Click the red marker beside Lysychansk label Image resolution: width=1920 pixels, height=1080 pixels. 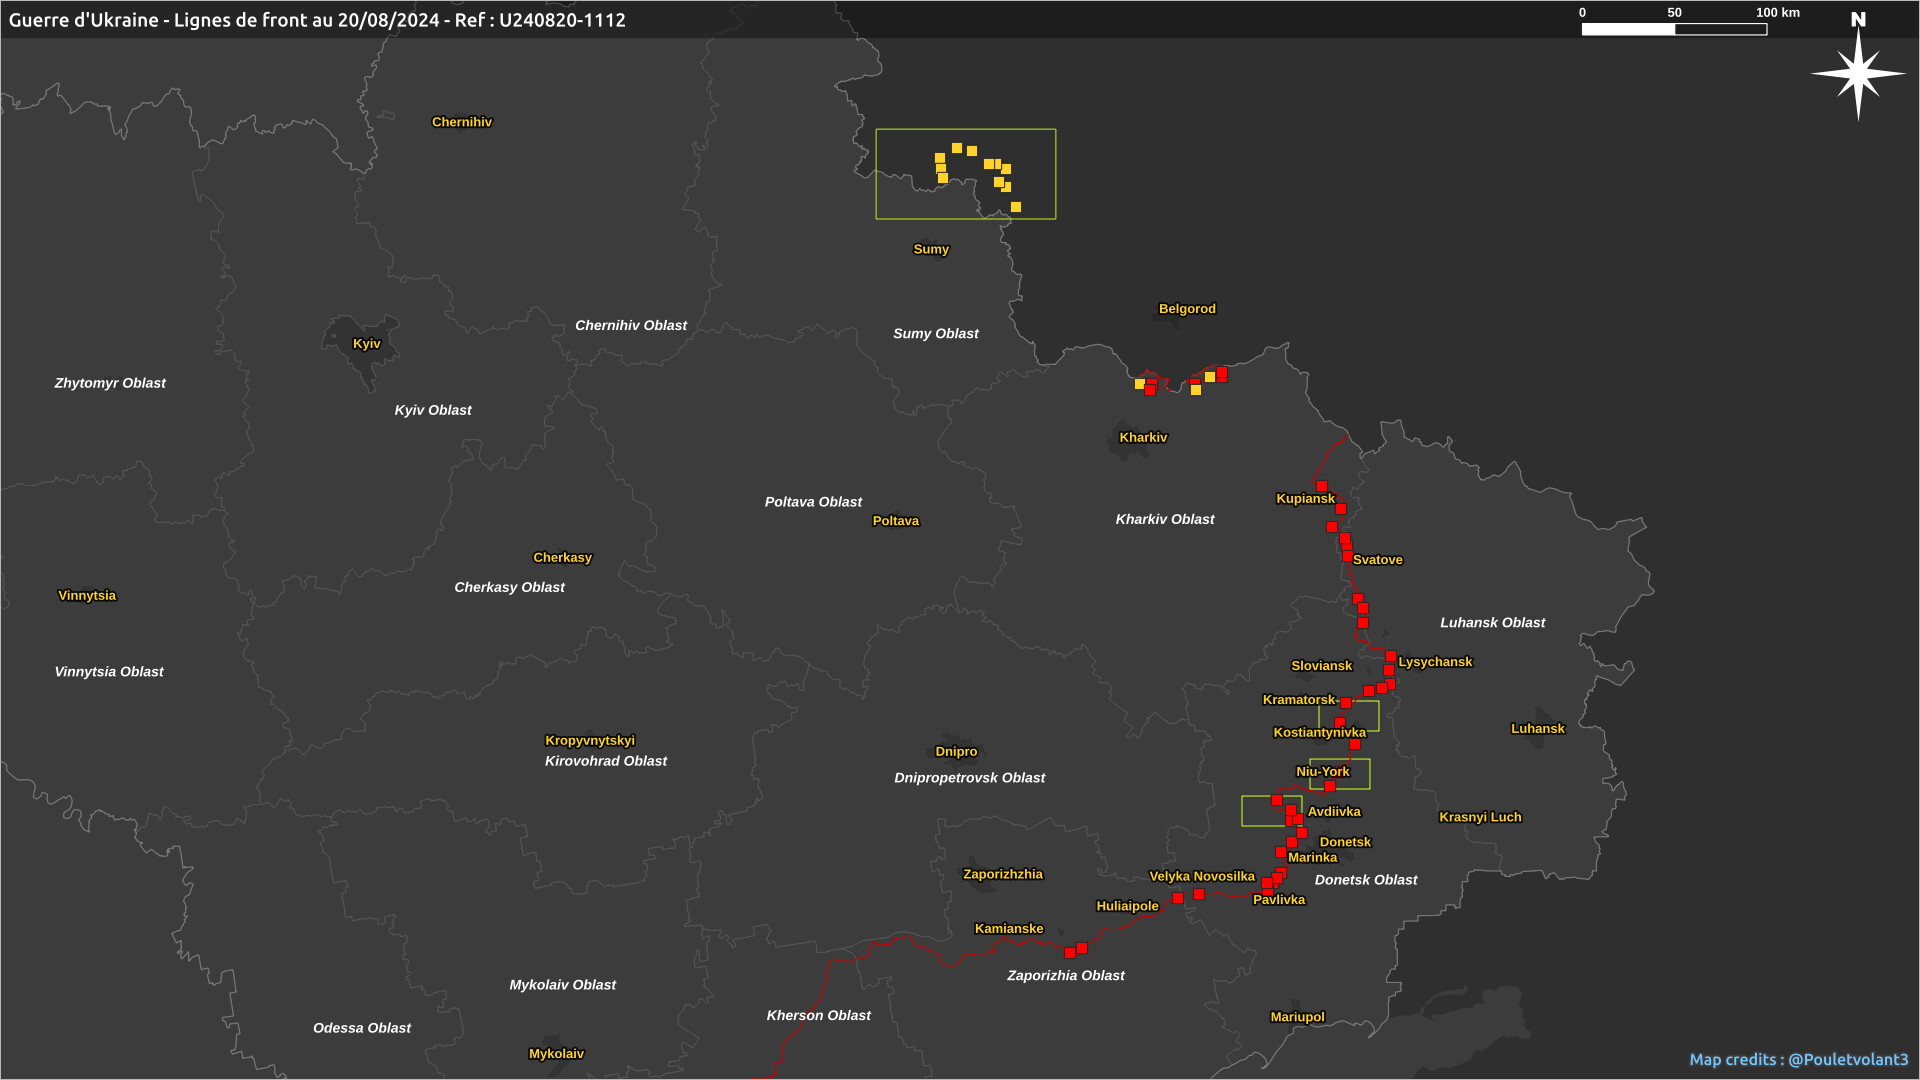pos(1391,657)
